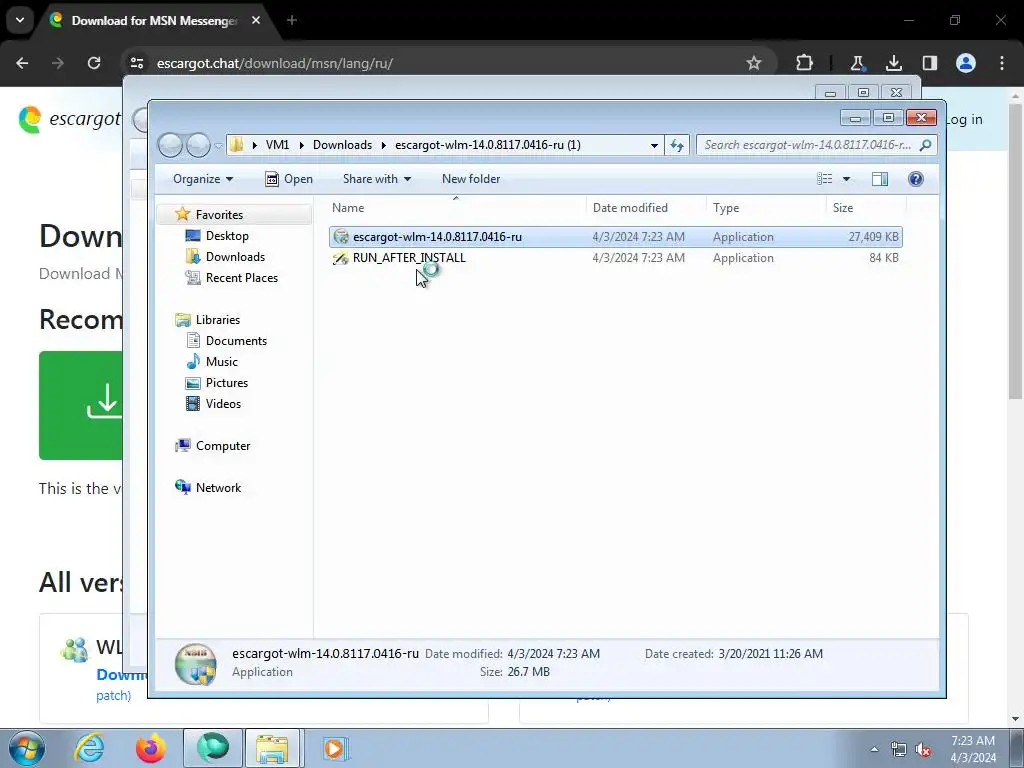Click the change view icon
This screenshot has height=768, width=1024.
click(825, 179)
